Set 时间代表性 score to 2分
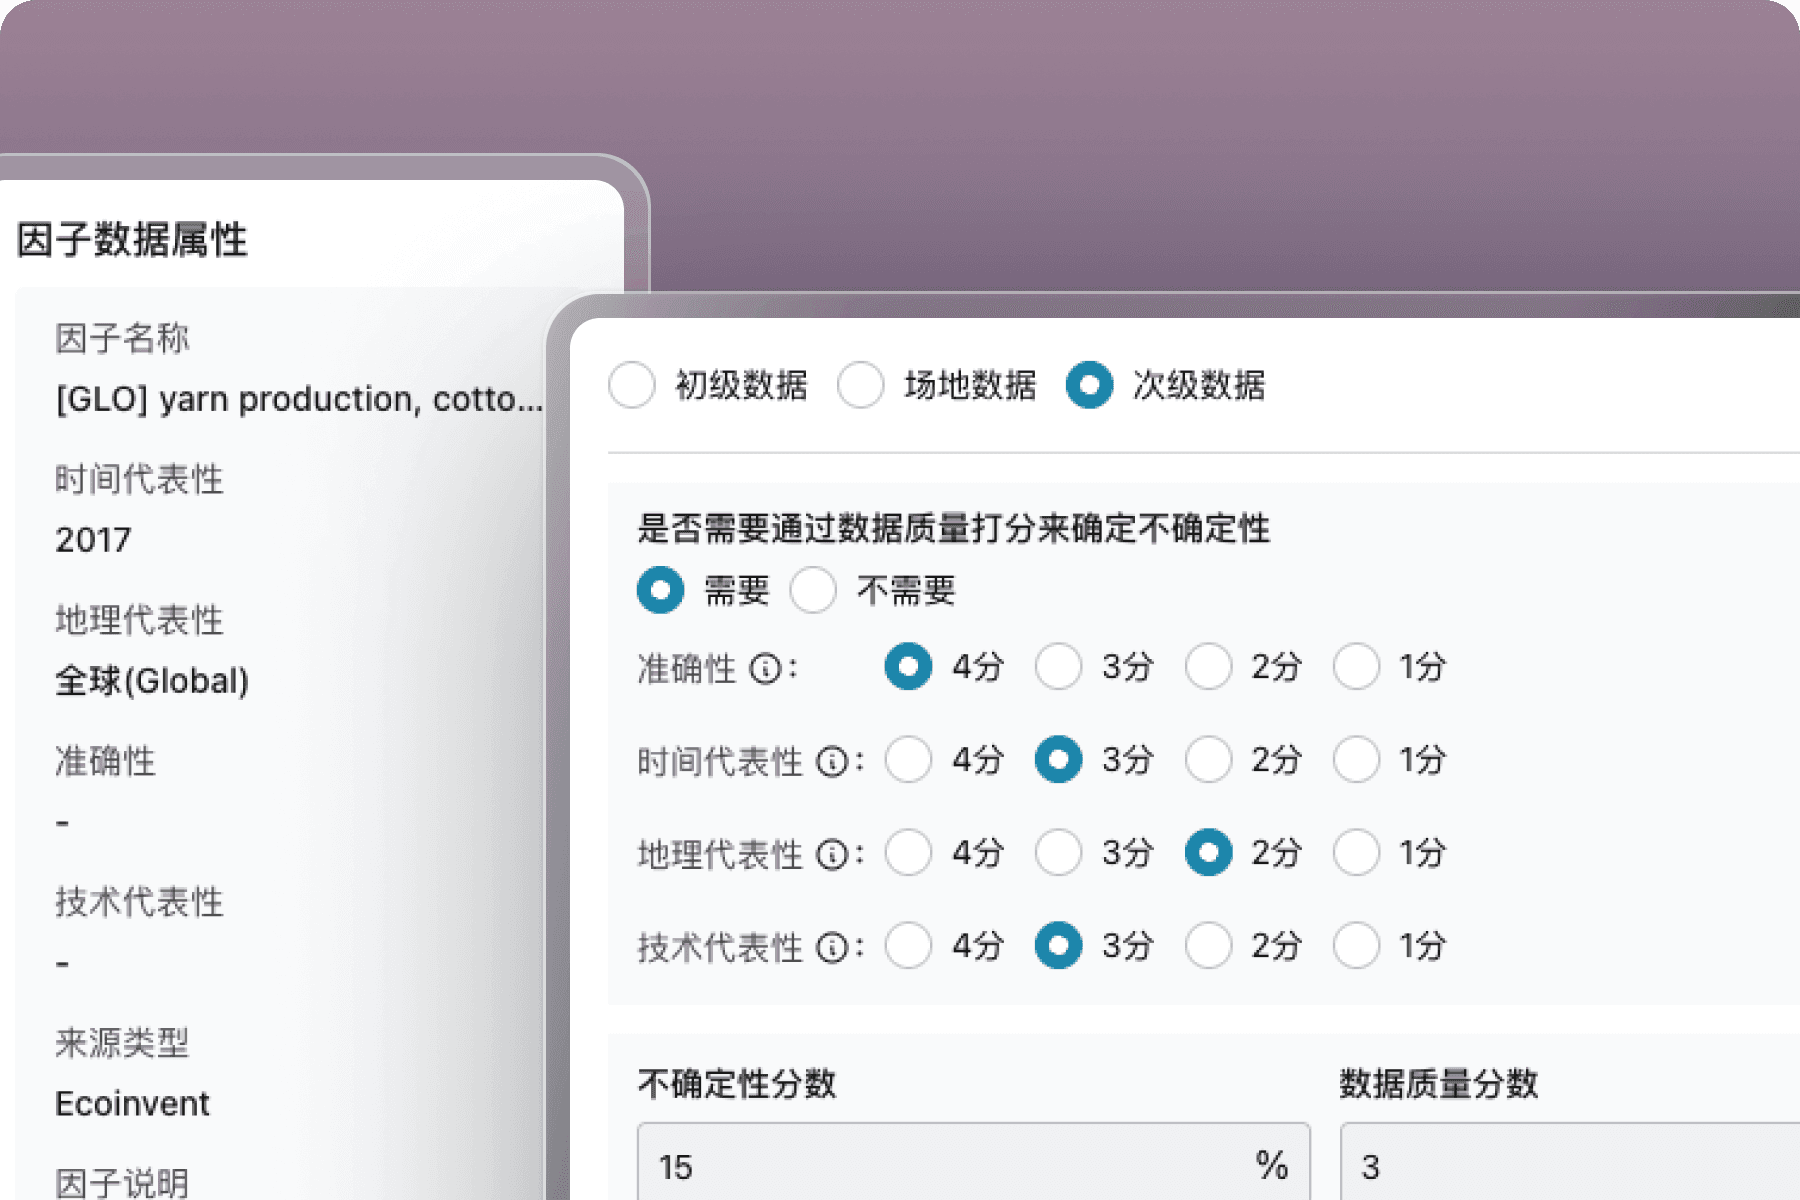This screenshot has height=1200, width=1800. click(1208, 760)
